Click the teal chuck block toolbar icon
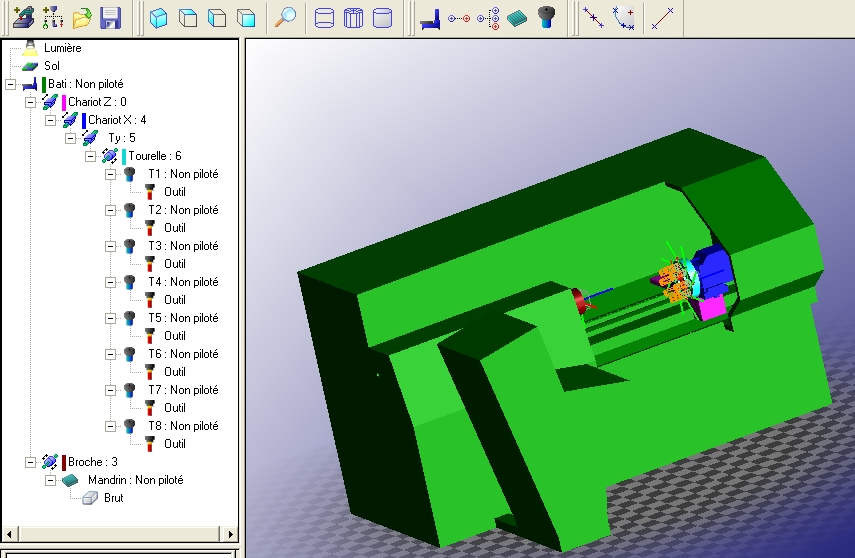This screenshot has width=855, height=558. (x=517, y=19)
